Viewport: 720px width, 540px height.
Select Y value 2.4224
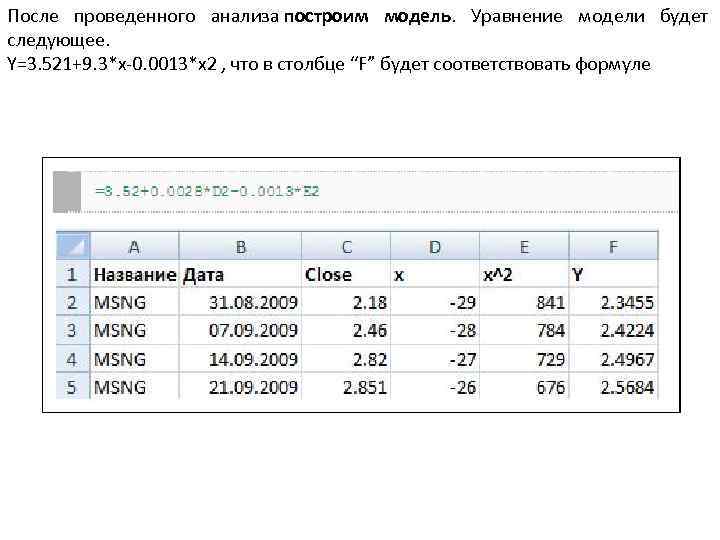pyautogui.click(x=613, y=330)
